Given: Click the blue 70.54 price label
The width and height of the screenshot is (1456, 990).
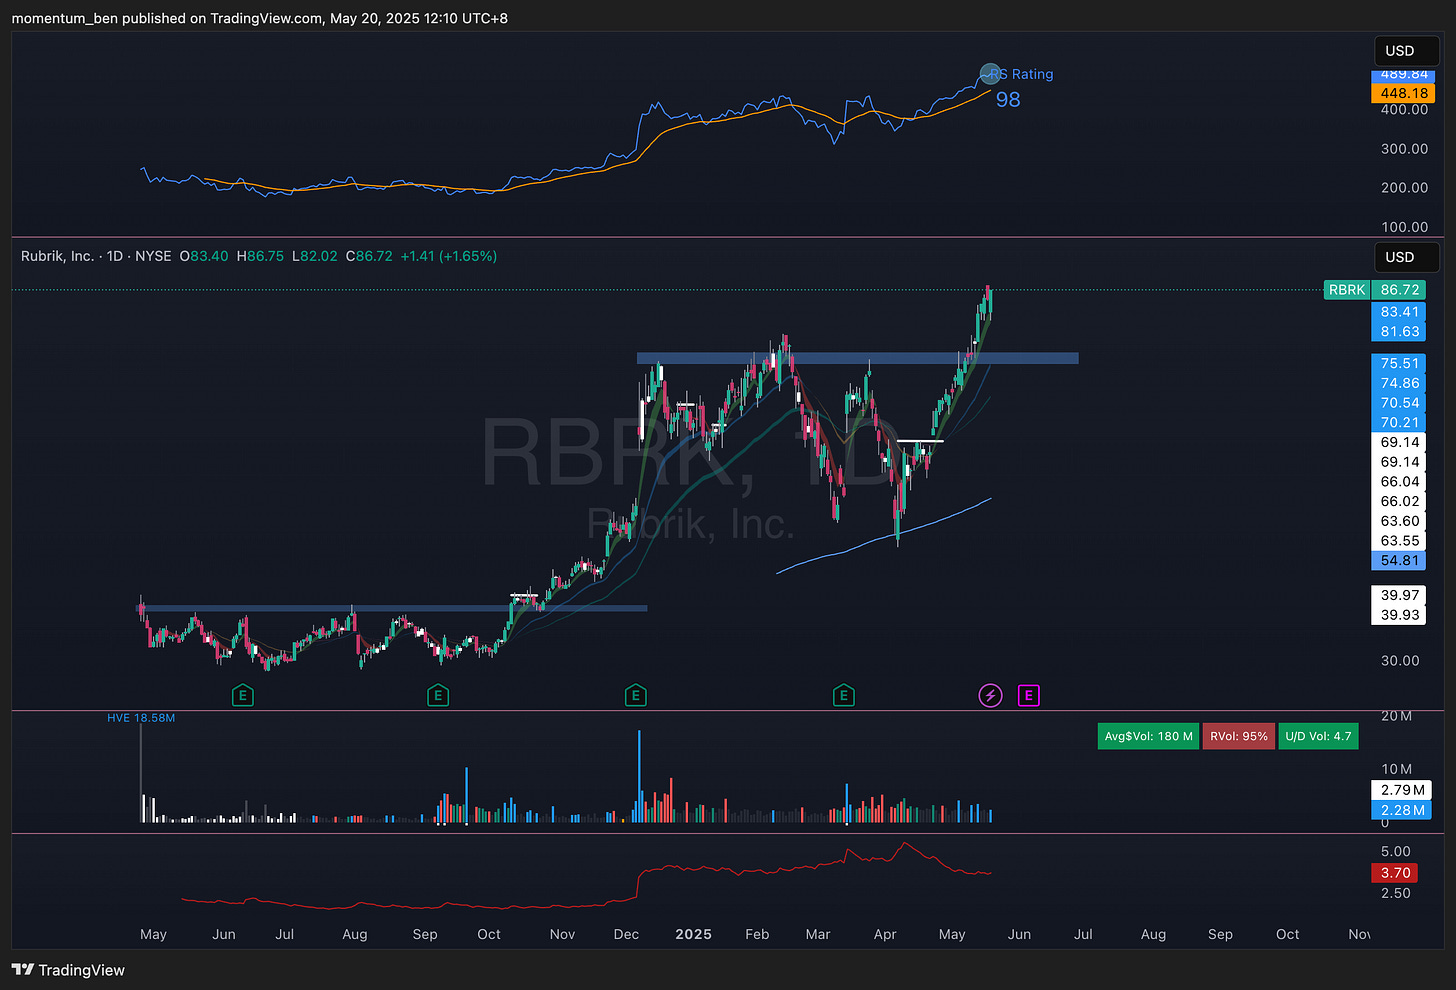Looking at the screenshot, I should click(x=1400, y=403).
